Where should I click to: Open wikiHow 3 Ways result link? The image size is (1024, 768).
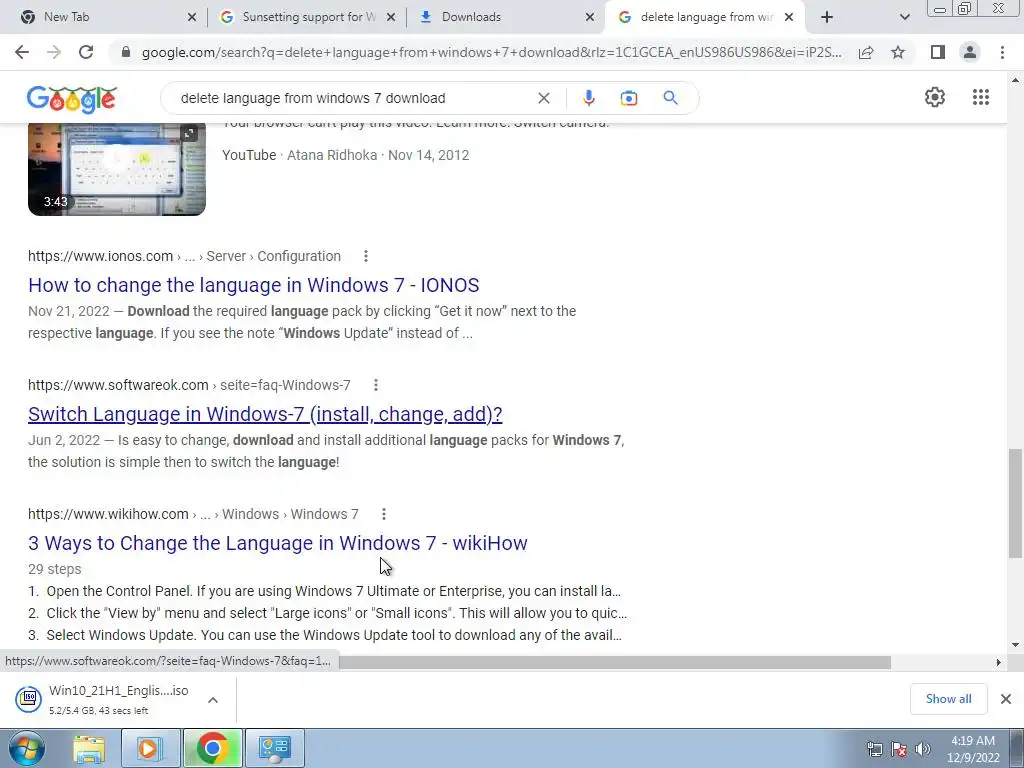coord(278,543)
